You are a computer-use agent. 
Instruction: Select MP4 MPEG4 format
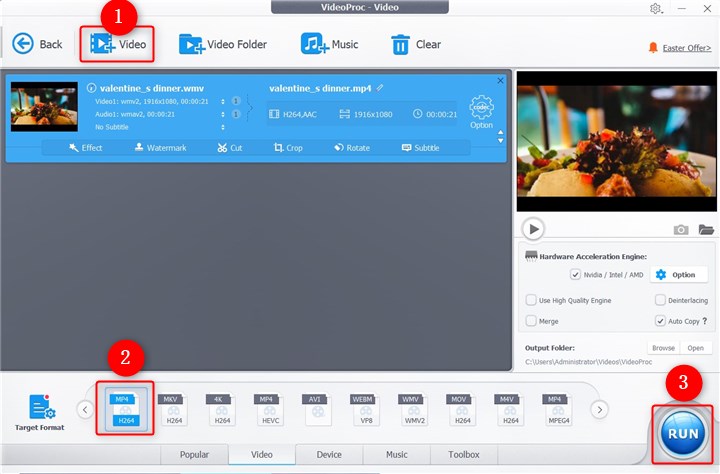(558, 409)
